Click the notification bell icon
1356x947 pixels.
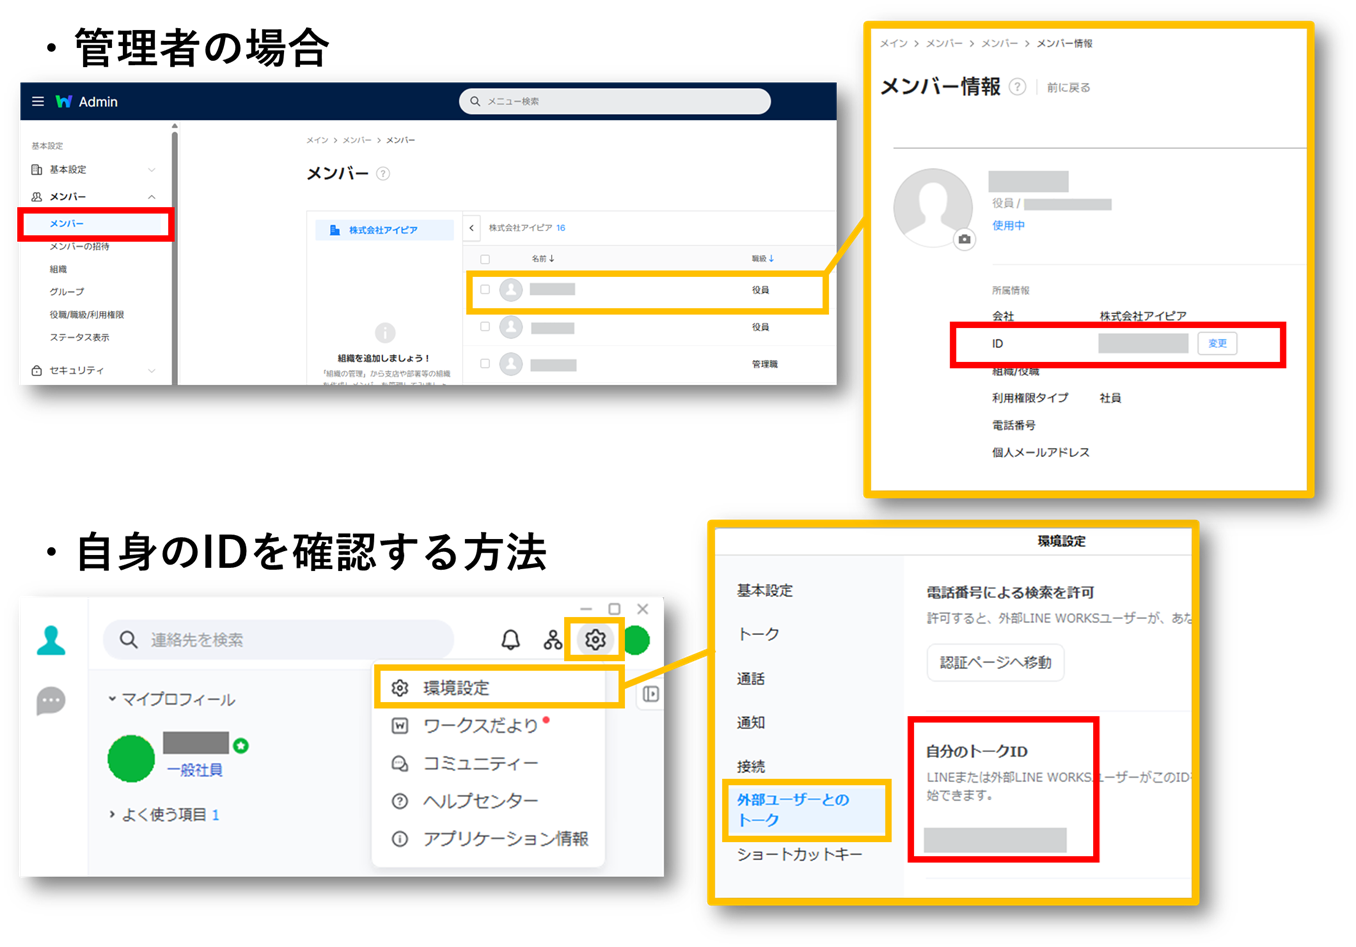[510, 640]
